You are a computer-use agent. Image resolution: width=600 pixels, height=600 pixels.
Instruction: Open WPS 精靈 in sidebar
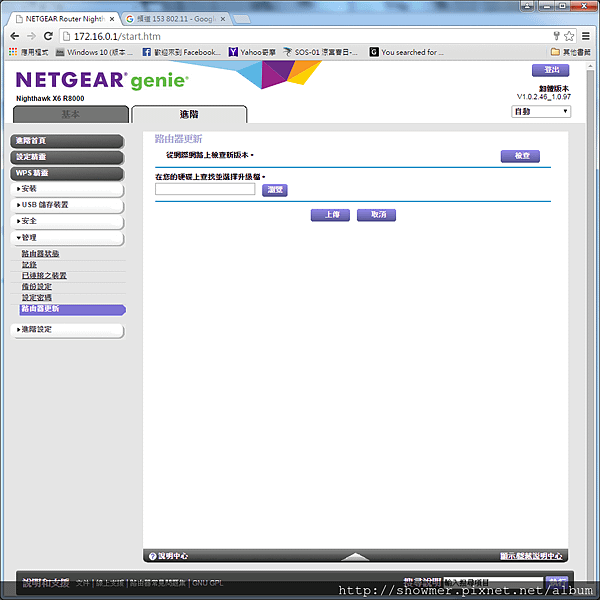point(67,173)
